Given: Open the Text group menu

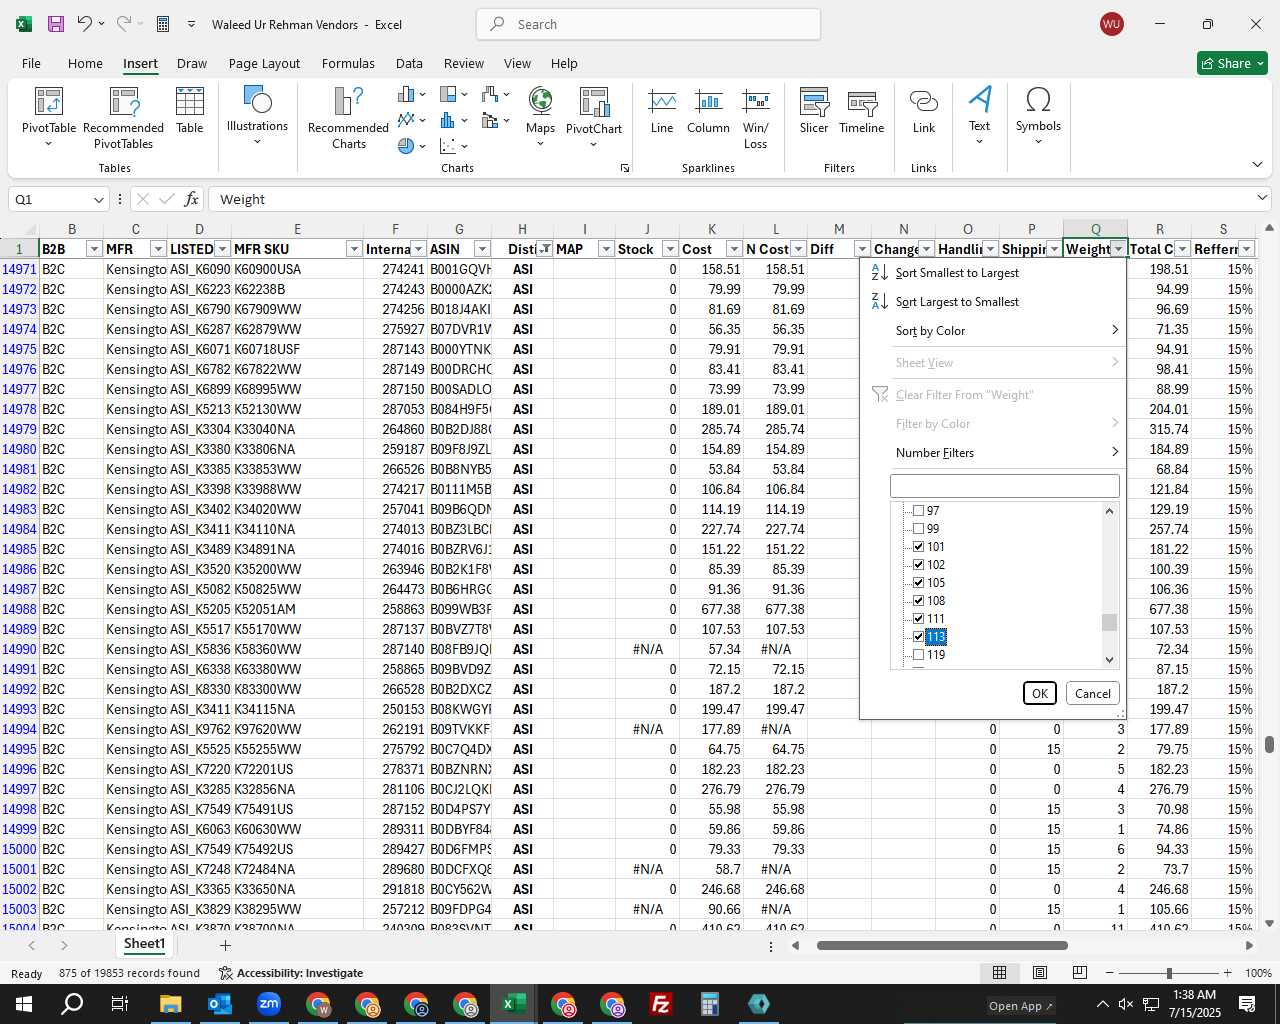Looking at the screenshot, I should click(x=980, y=115).
